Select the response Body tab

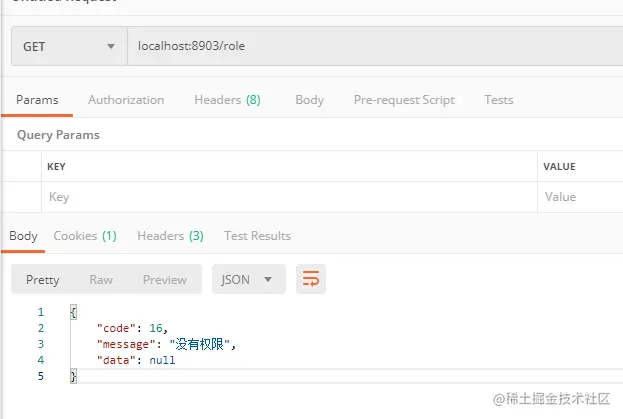[x=23, y=236]
